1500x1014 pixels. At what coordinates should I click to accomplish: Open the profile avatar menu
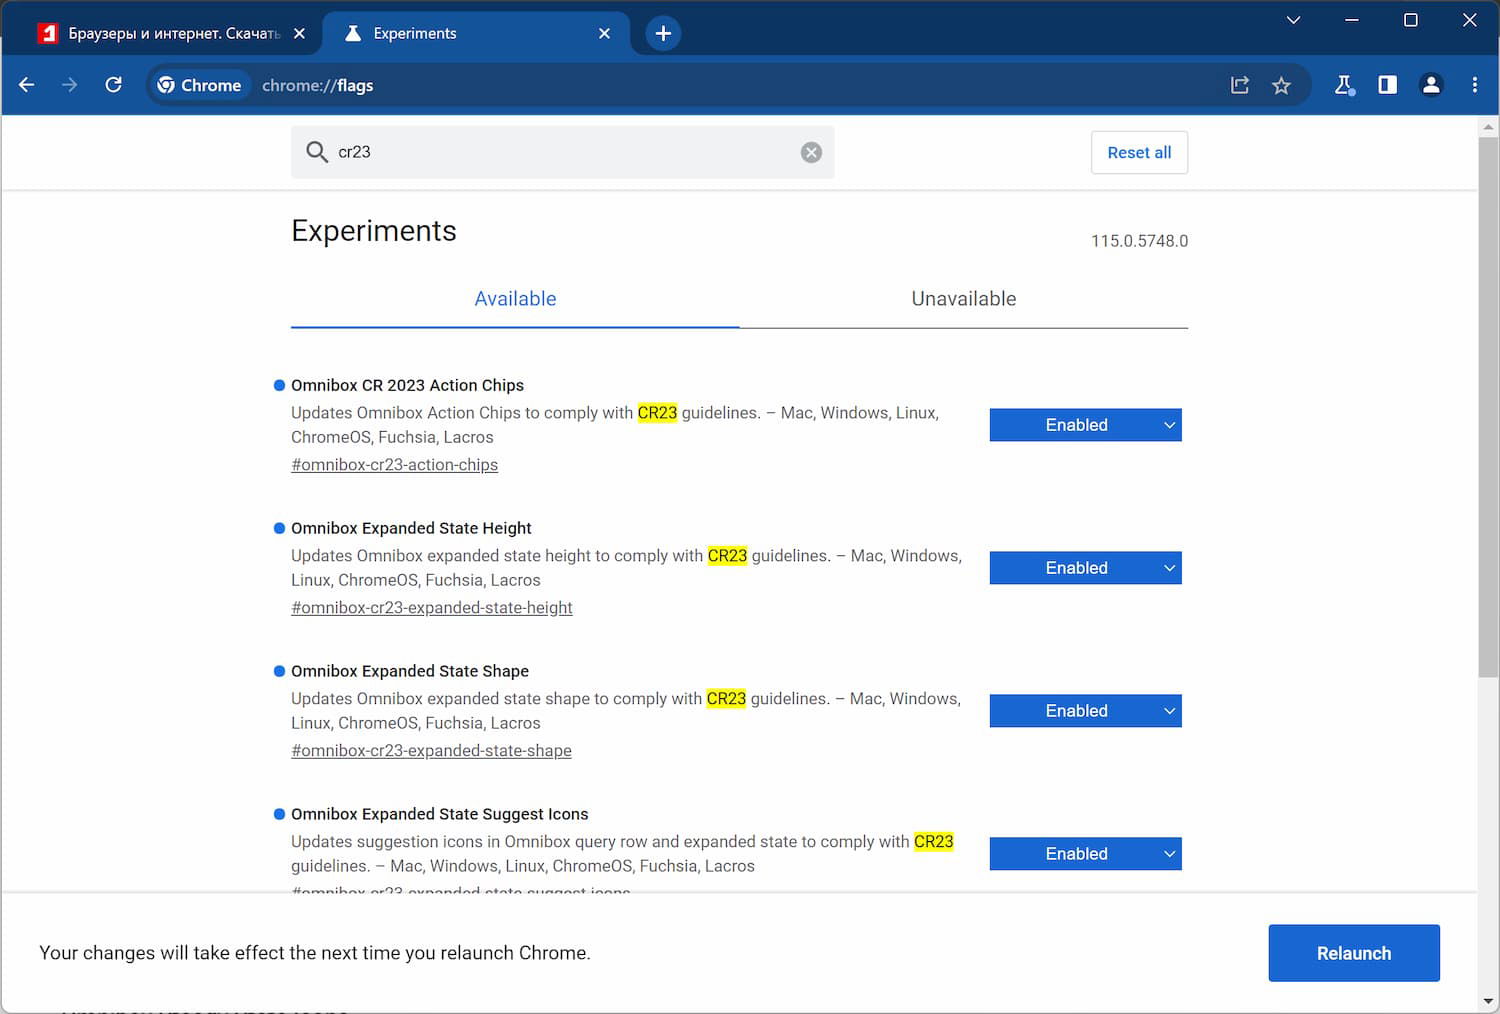point(1431,85)
